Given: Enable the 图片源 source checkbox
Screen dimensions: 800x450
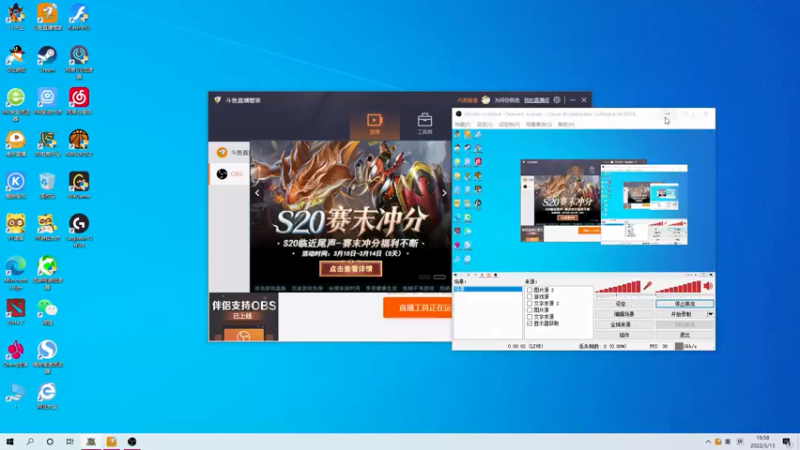Looking at the screenshot, I should [x=530, y=310].
